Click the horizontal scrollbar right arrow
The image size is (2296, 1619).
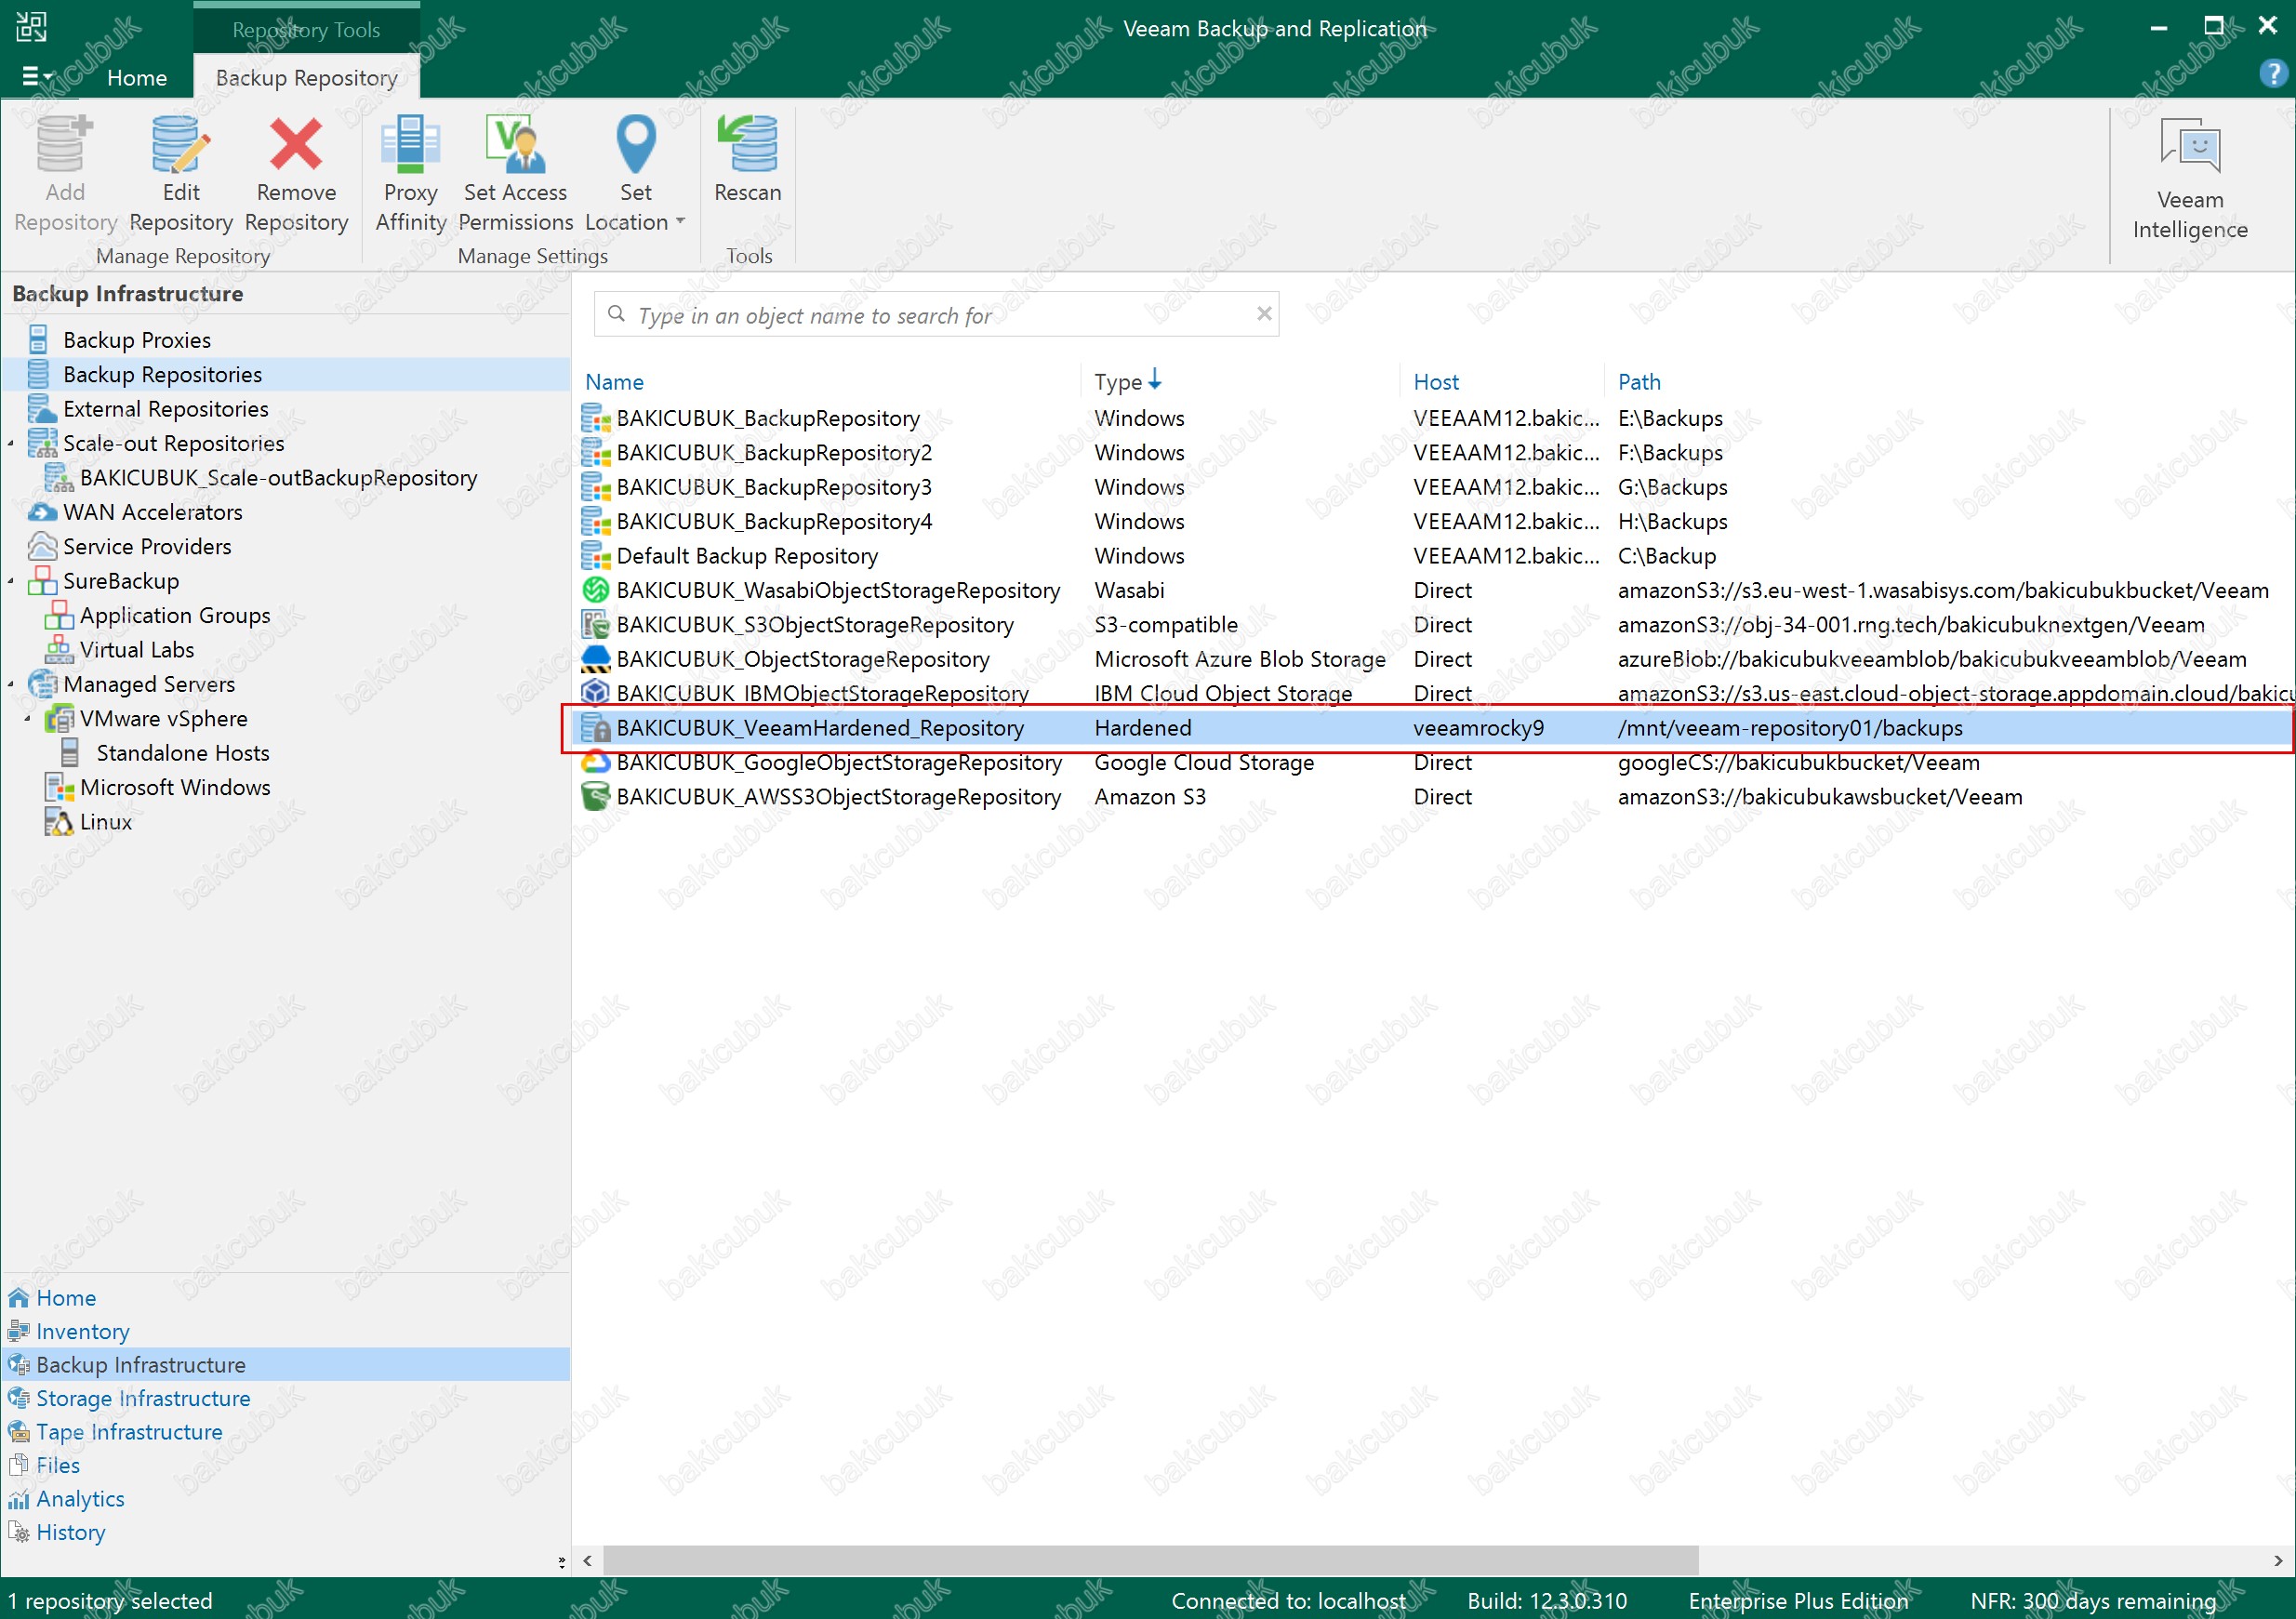point(2277,1560)
